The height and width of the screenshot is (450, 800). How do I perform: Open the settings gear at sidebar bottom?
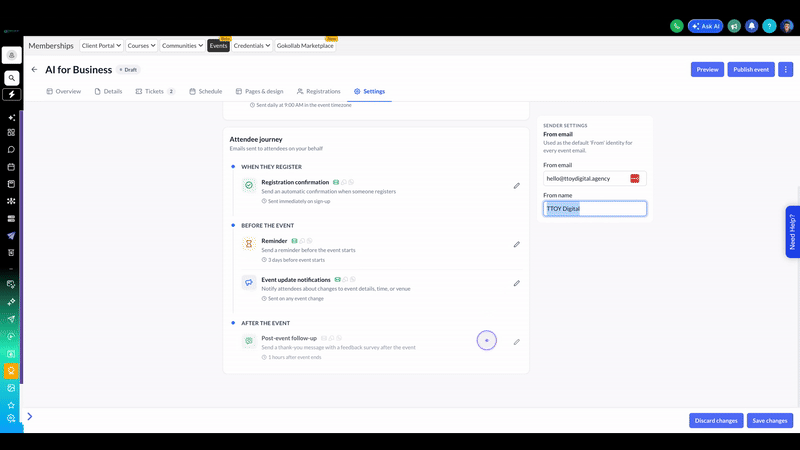(11, 418)
